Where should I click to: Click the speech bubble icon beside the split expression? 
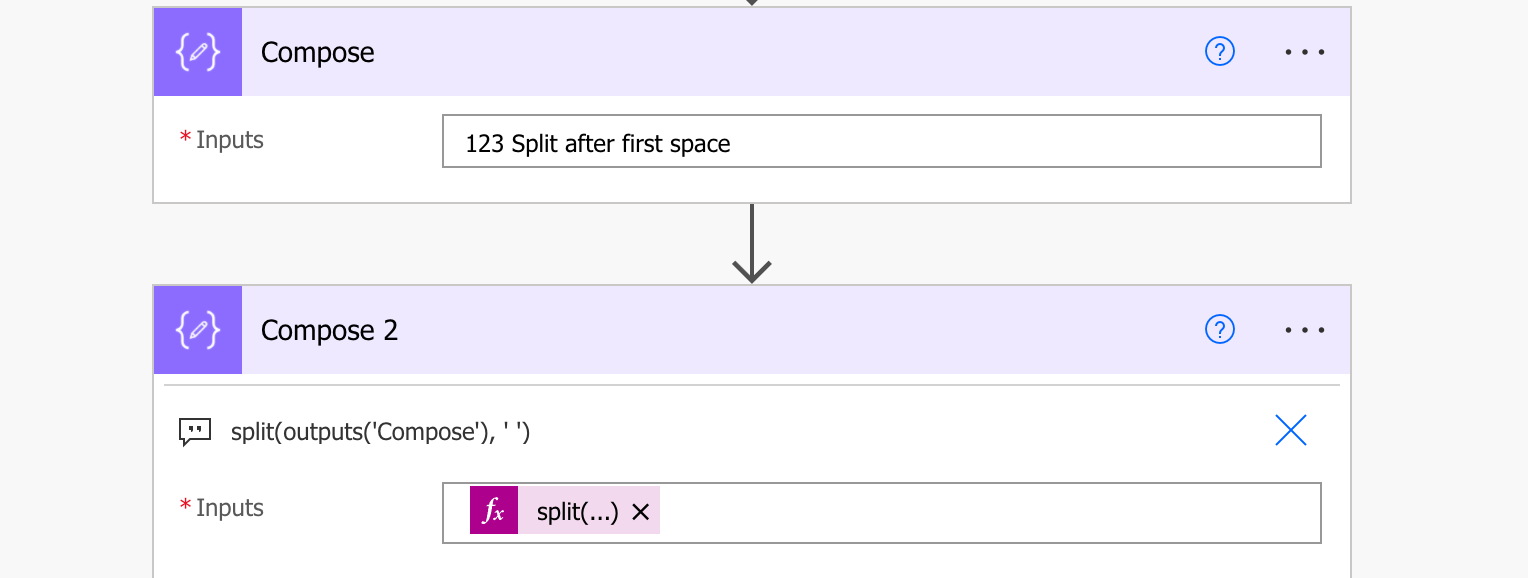pyautogui.click(x=195, y=432)
